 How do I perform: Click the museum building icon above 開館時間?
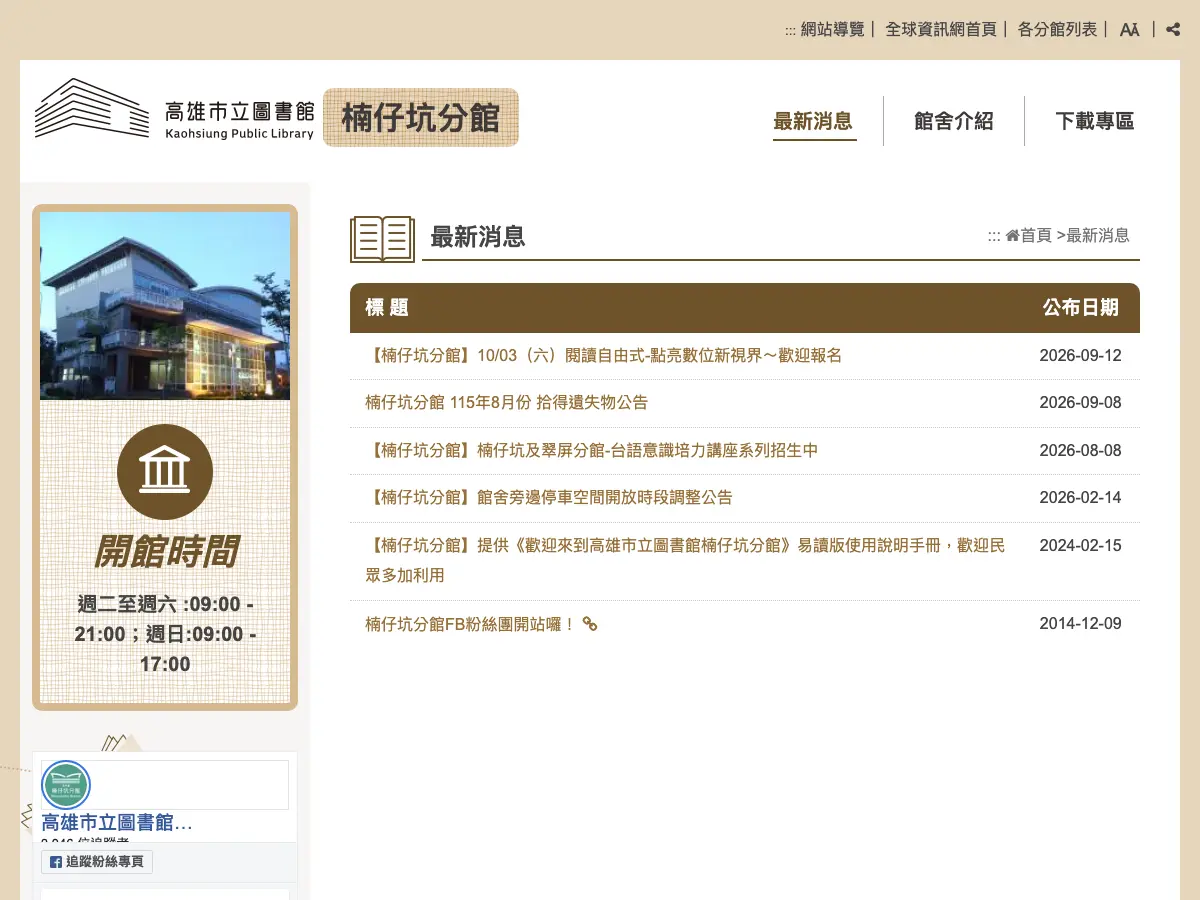165,472
